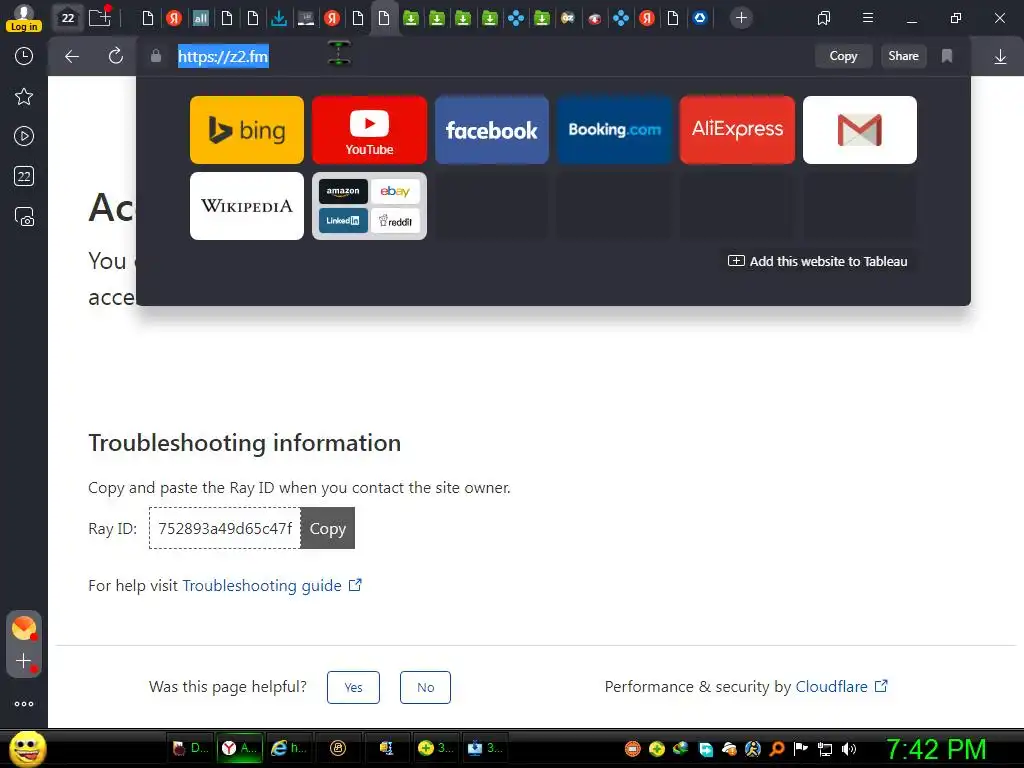Screen dimensions: 1024x768
Task: Click the plus icon in the sidebar
Action: [24, 661]
